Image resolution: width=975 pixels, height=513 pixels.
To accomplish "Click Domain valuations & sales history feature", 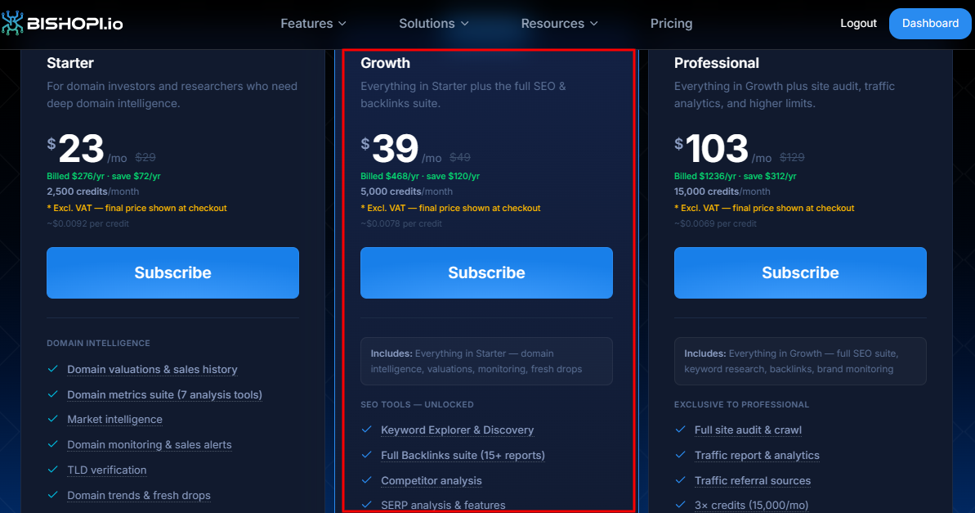I will coord(152,369).
